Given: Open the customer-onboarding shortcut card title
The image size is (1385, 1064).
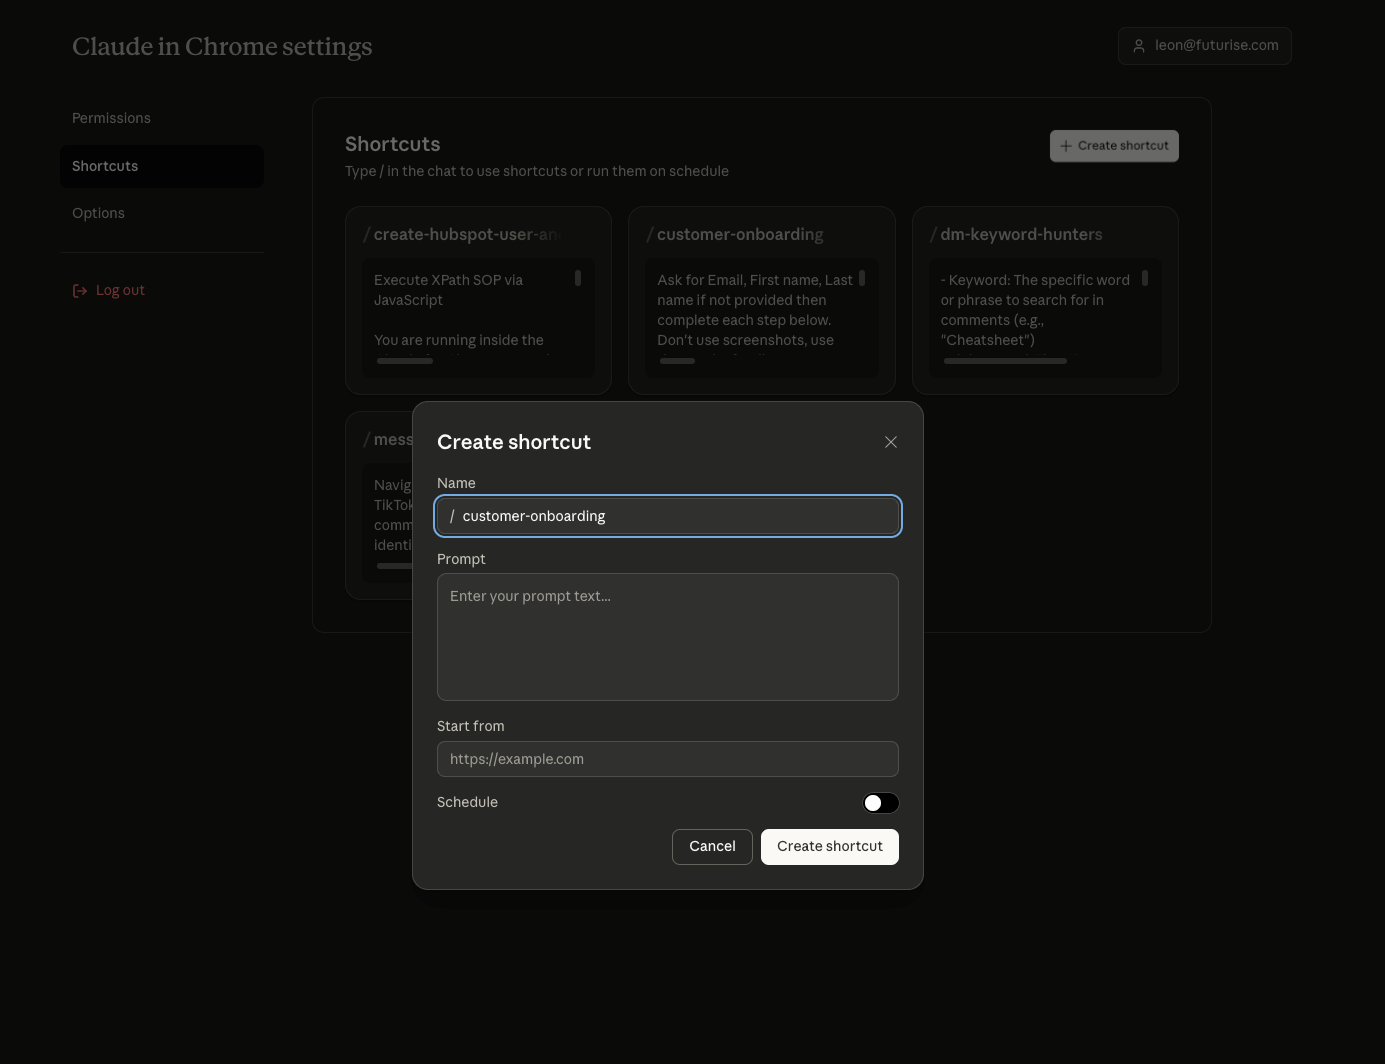Looking at the screenshot, I should pyautogui.click(x=734, y=234).
